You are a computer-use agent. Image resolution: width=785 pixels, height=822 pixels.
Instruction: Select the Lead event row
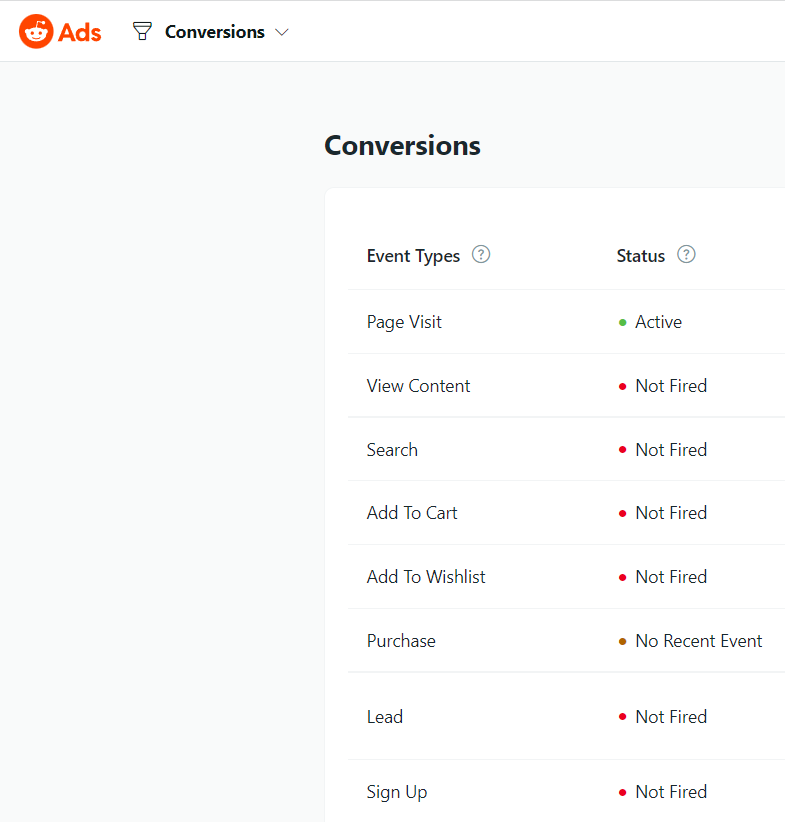coord(385,716)
